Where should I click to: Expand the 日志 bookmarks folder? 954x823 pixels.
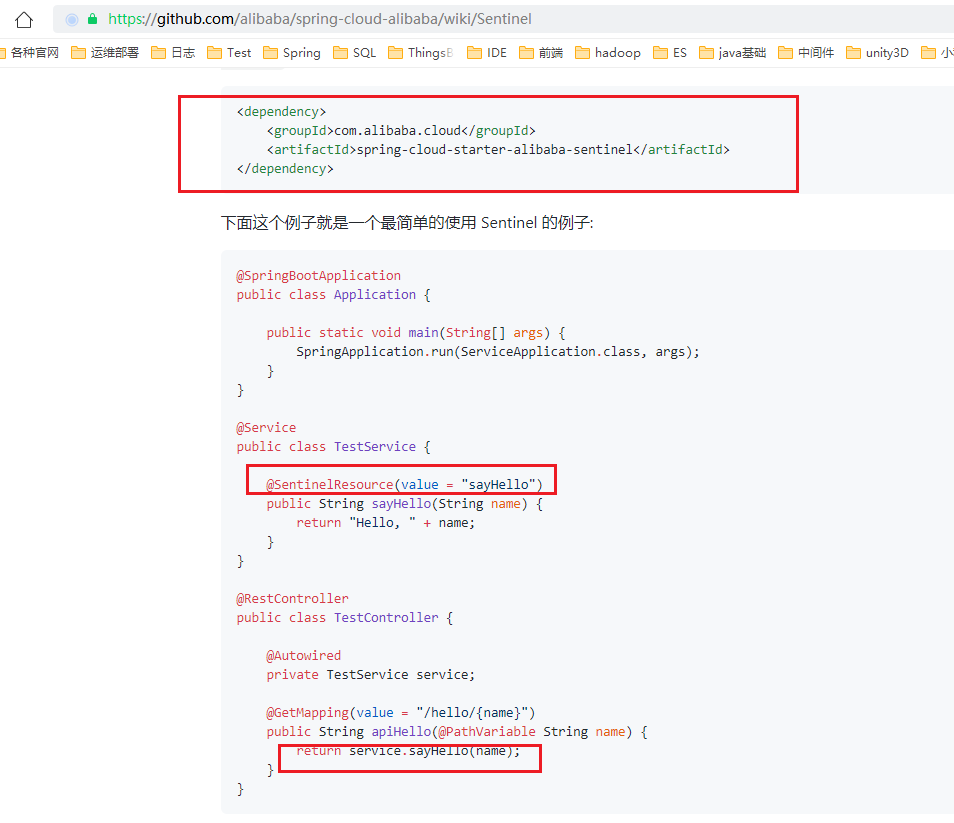point(172,52)
